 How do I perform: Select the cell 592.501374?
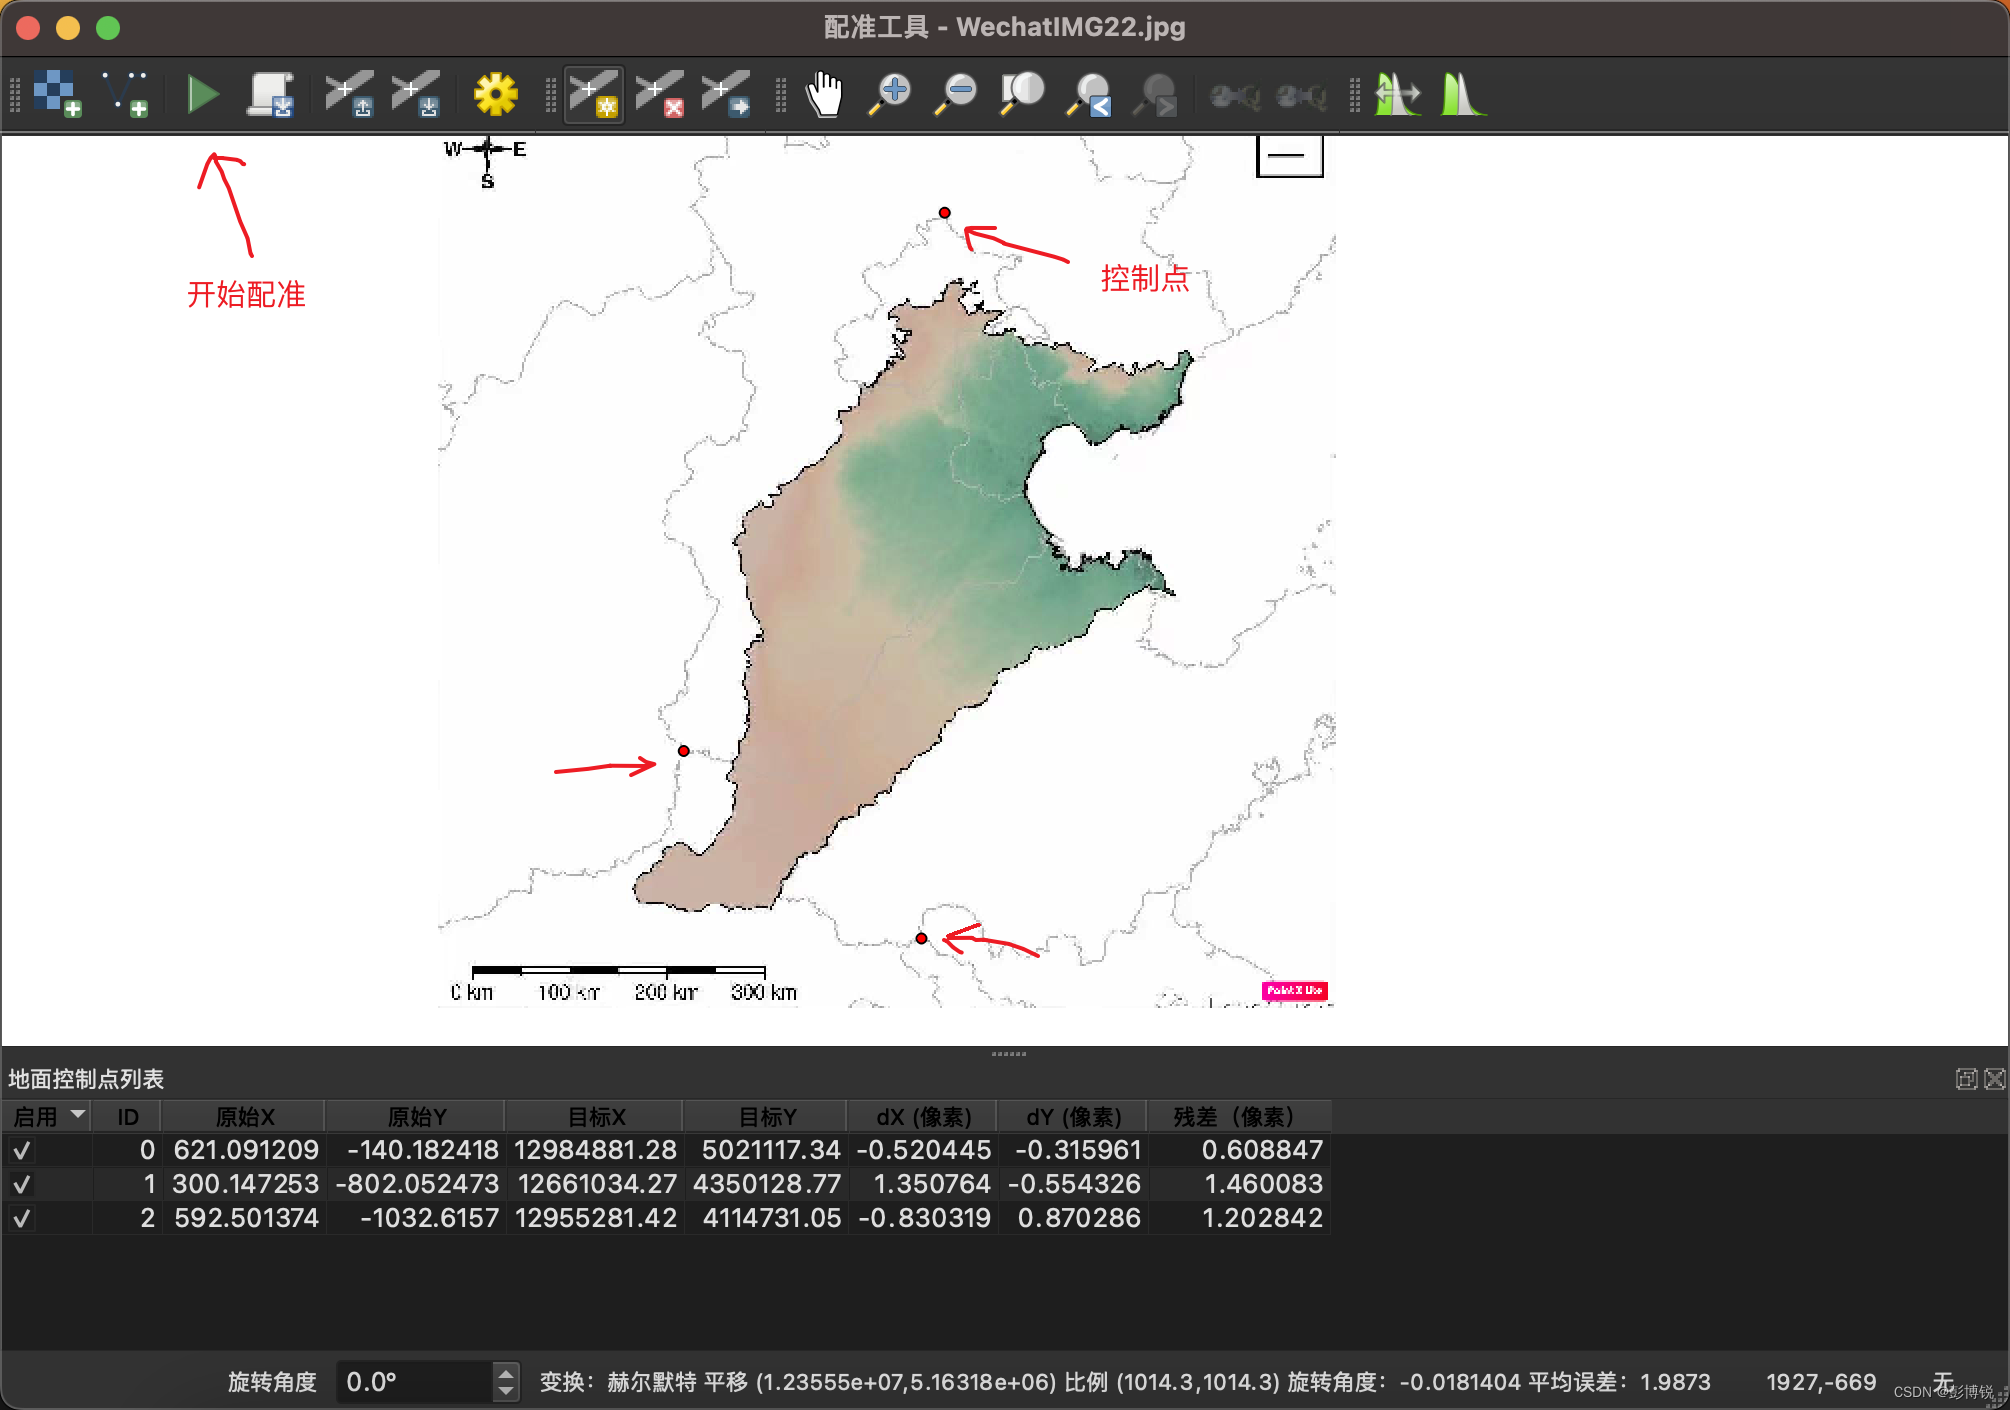click(244, 1218)
